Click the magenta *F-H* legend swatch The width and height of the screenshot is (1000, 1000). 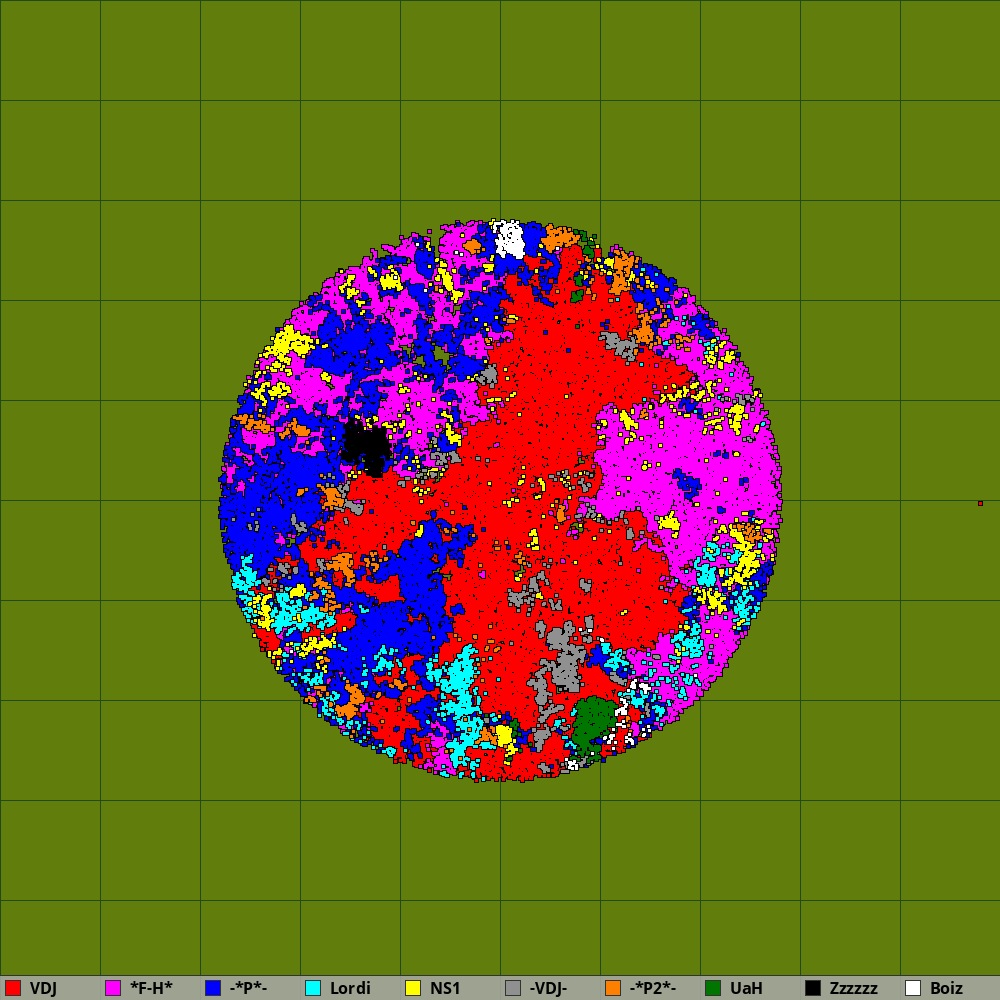(113, 988)
